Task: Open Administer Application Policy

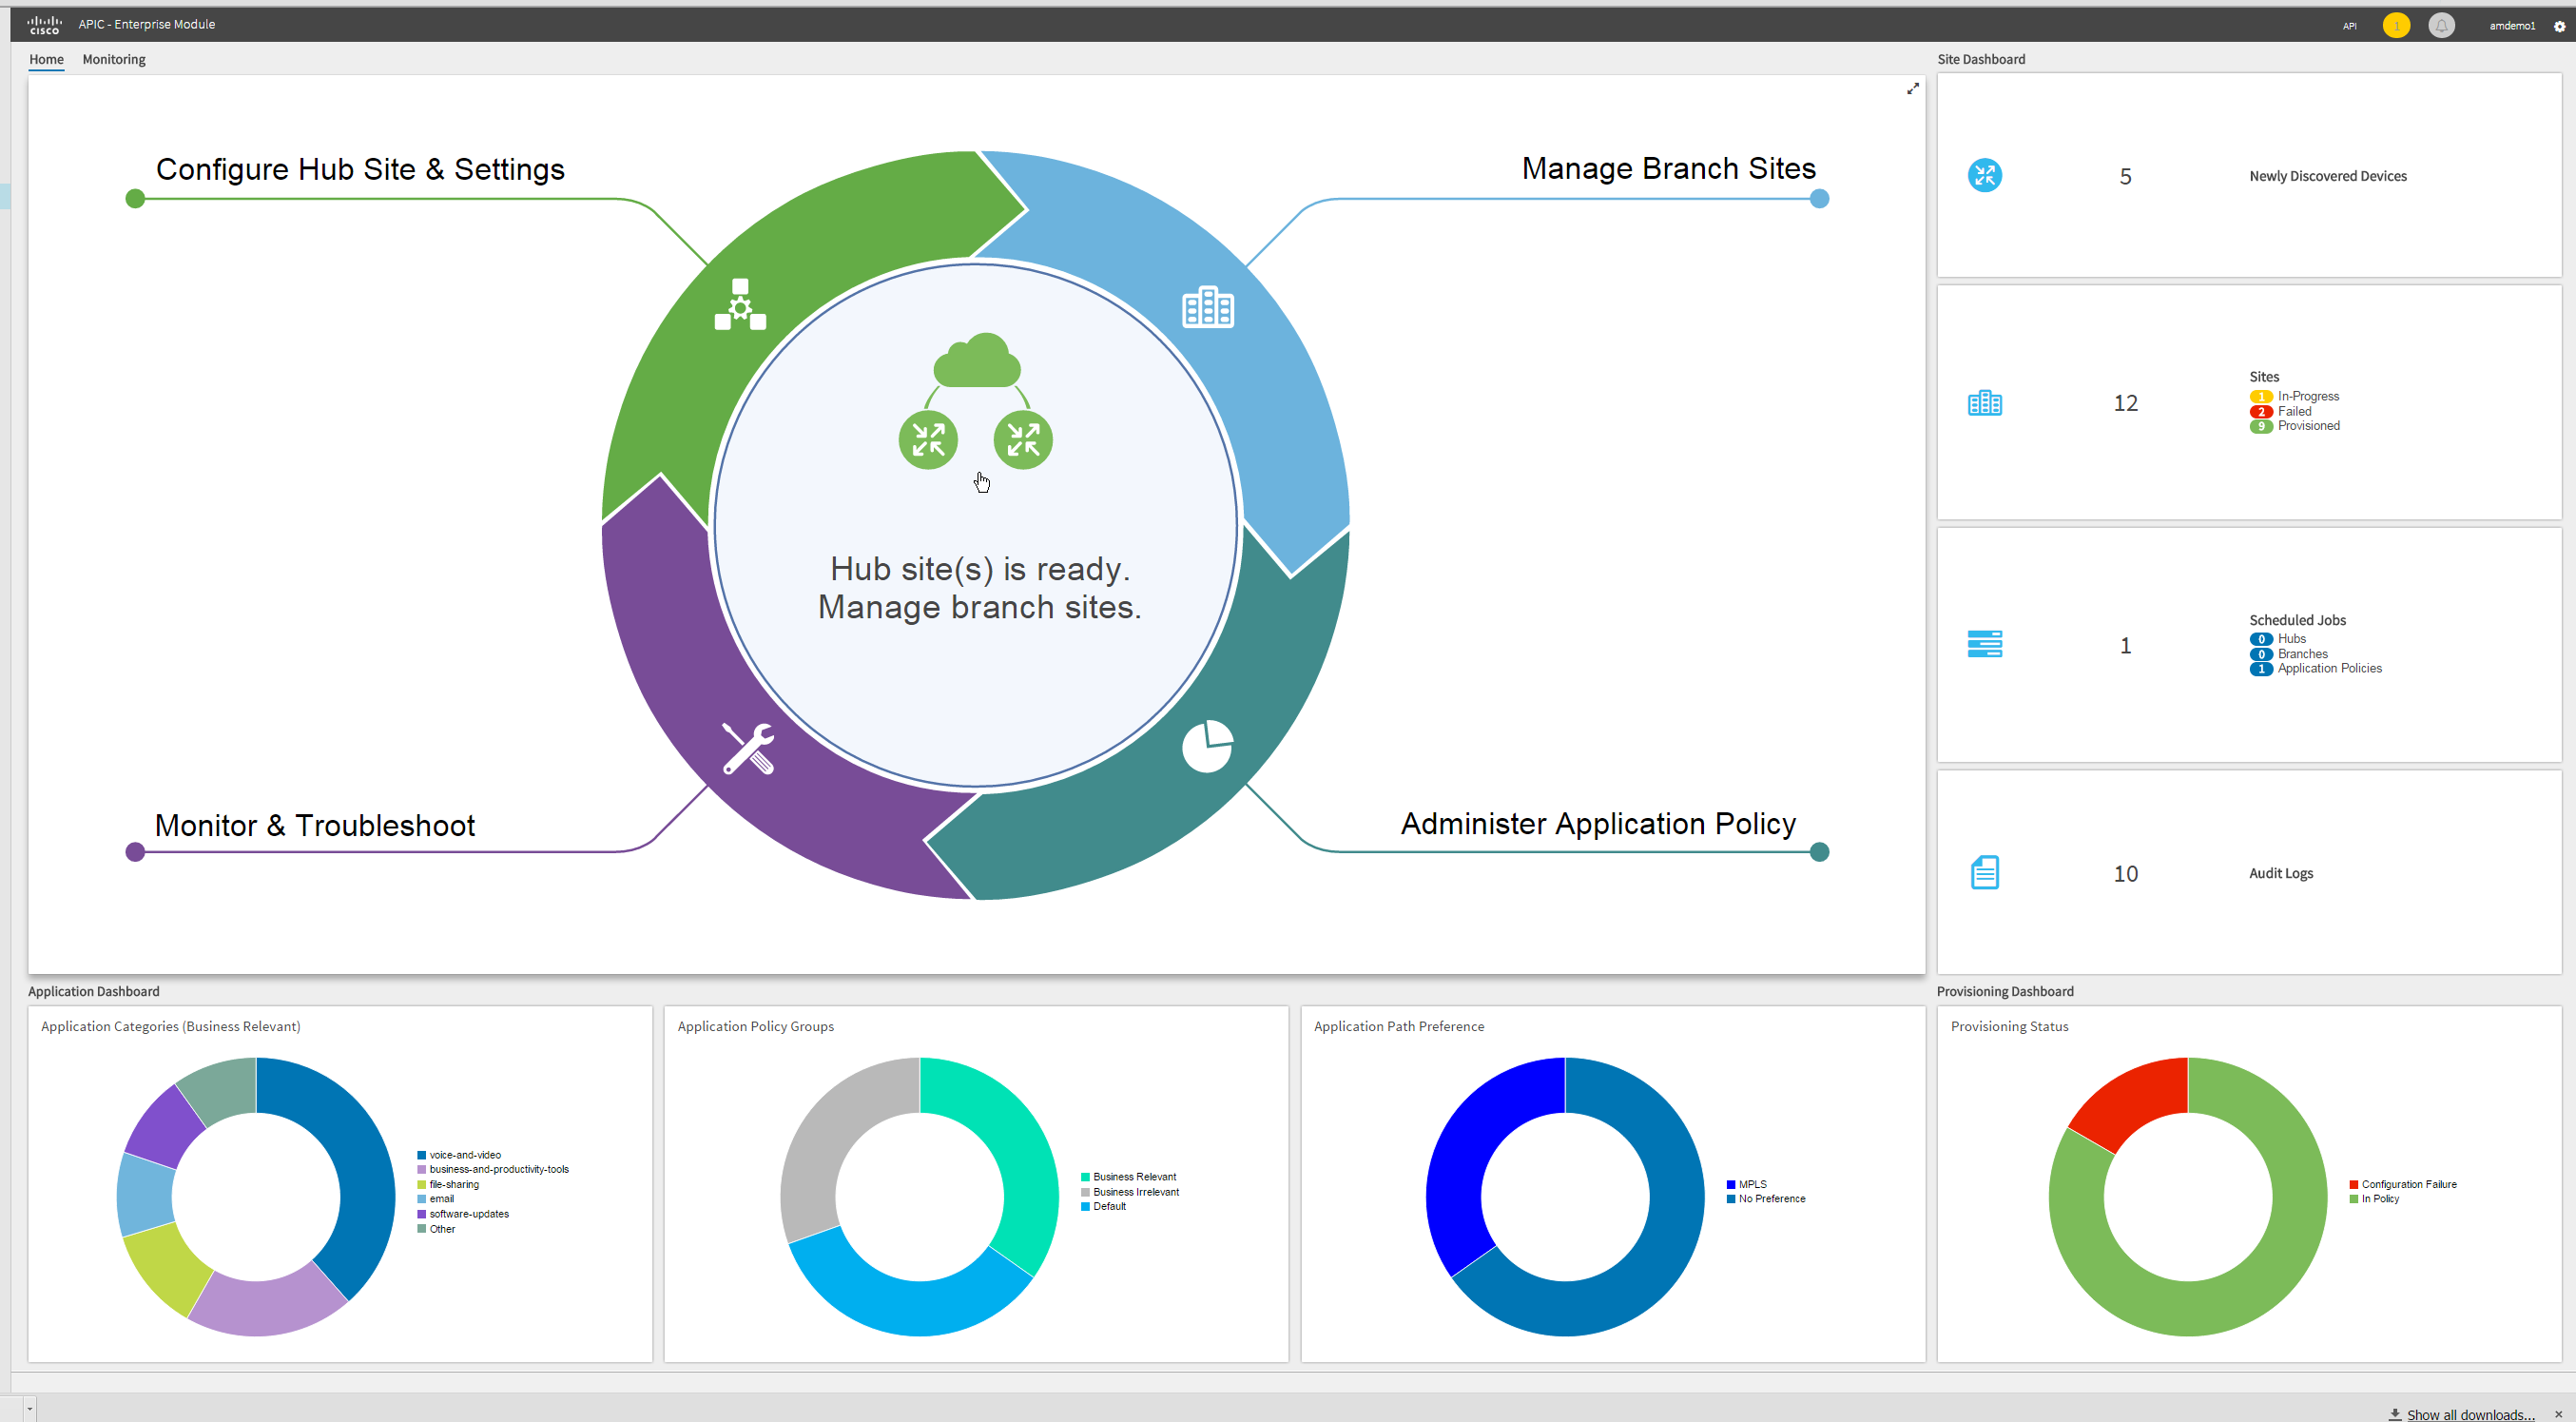Action: pyautogui.click(x=1598, y=823)
